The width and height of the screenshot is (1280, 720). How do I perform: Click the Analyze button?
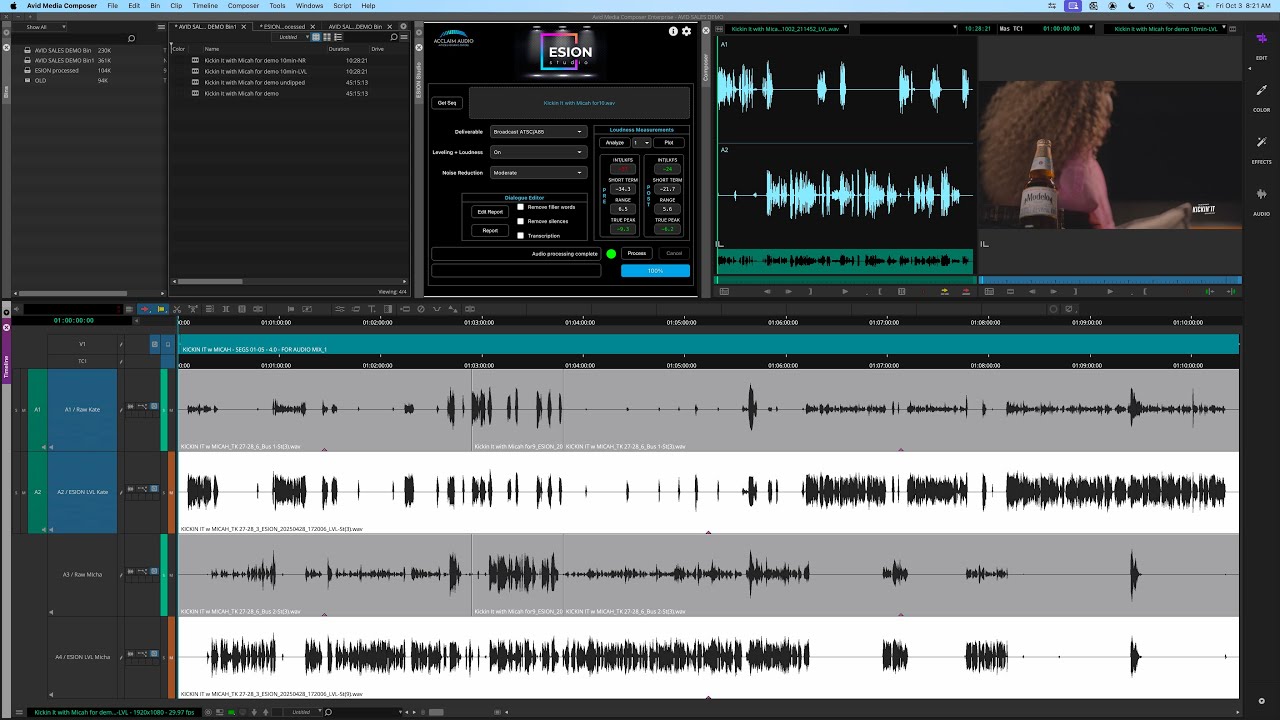pyautogui.click(x=614, y=143)
